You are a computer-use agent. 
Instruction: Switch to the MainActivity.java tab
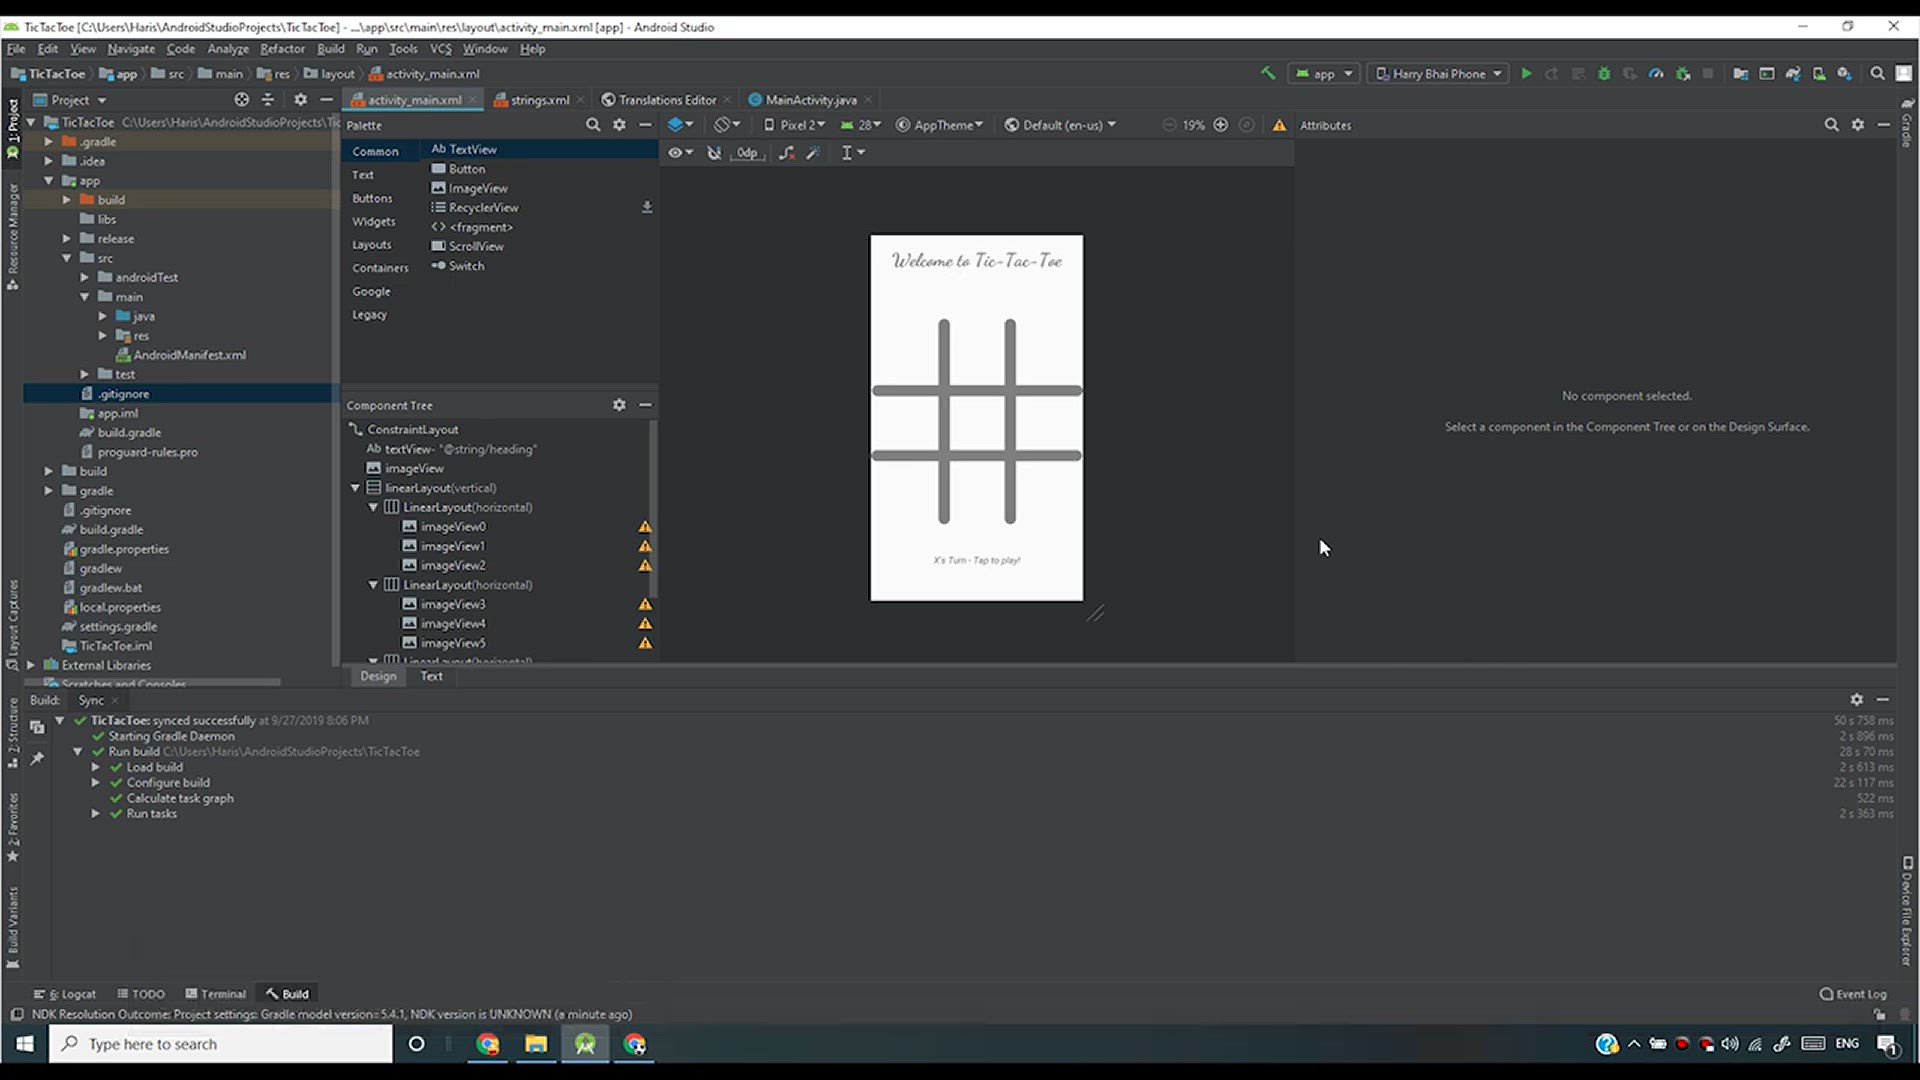(810, 100)
